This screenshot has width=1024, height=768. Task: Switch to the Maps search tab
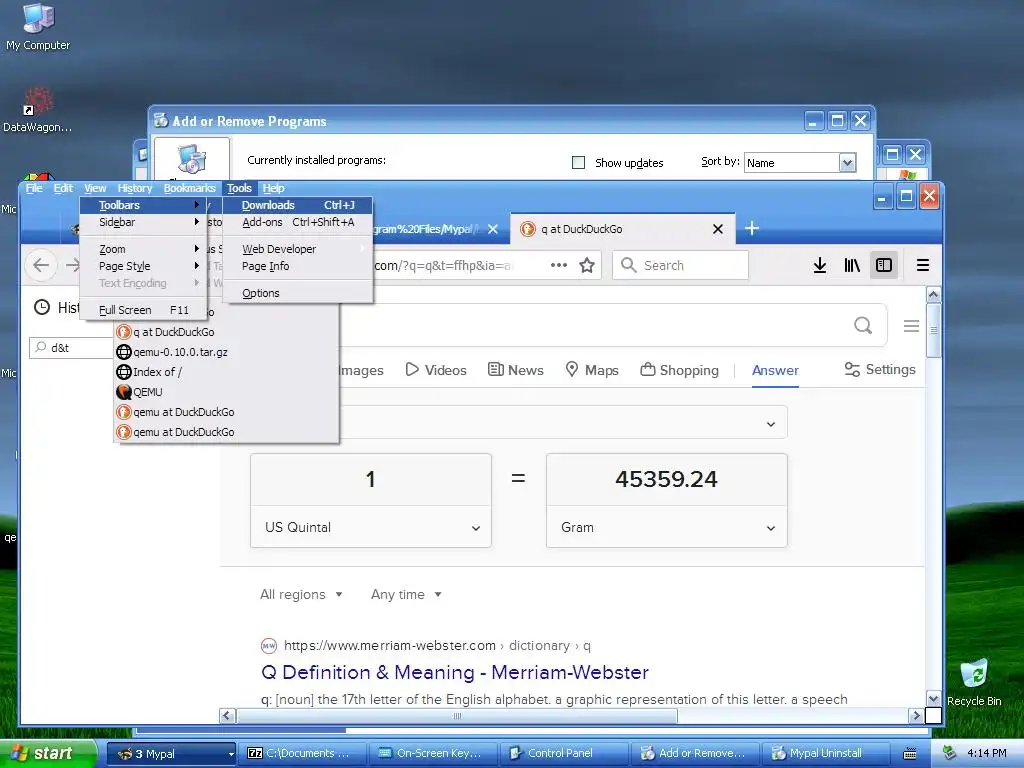[592, 370]
